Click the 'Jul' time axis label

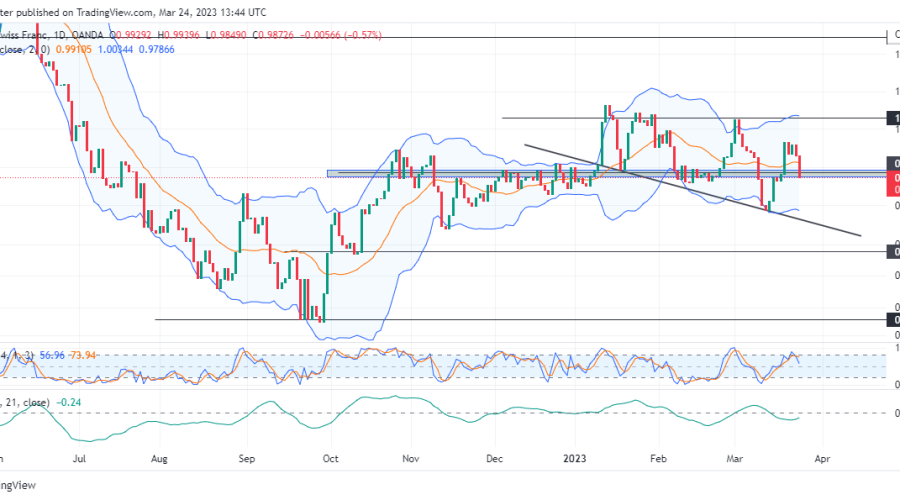click(x=80, y=459)
